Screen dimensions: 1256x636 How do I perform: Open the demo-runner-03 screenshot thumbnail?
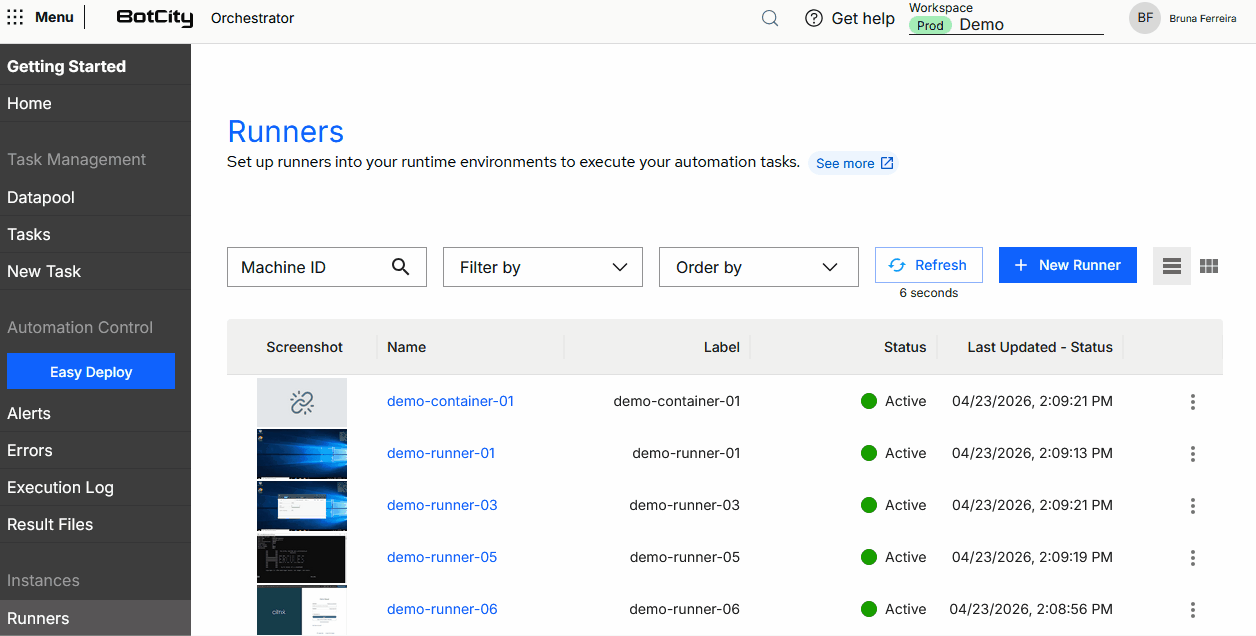point(302,506)
